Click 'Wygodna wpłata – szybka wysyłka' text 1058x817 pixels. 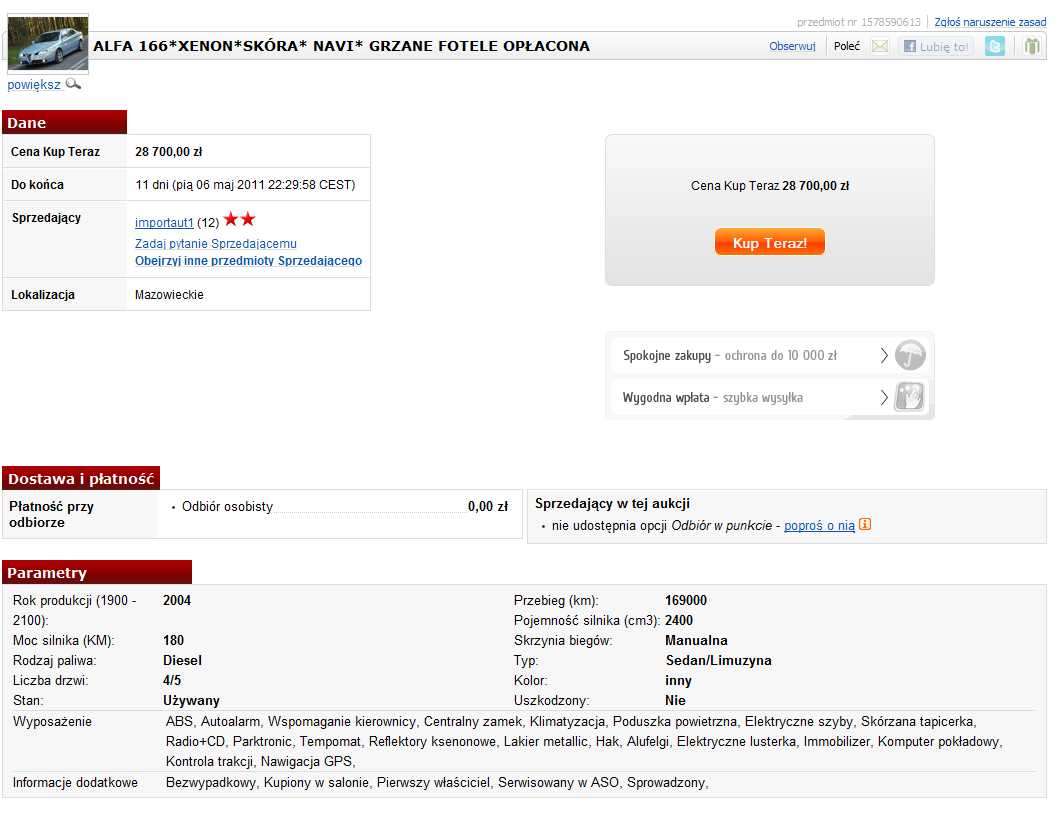713,397
